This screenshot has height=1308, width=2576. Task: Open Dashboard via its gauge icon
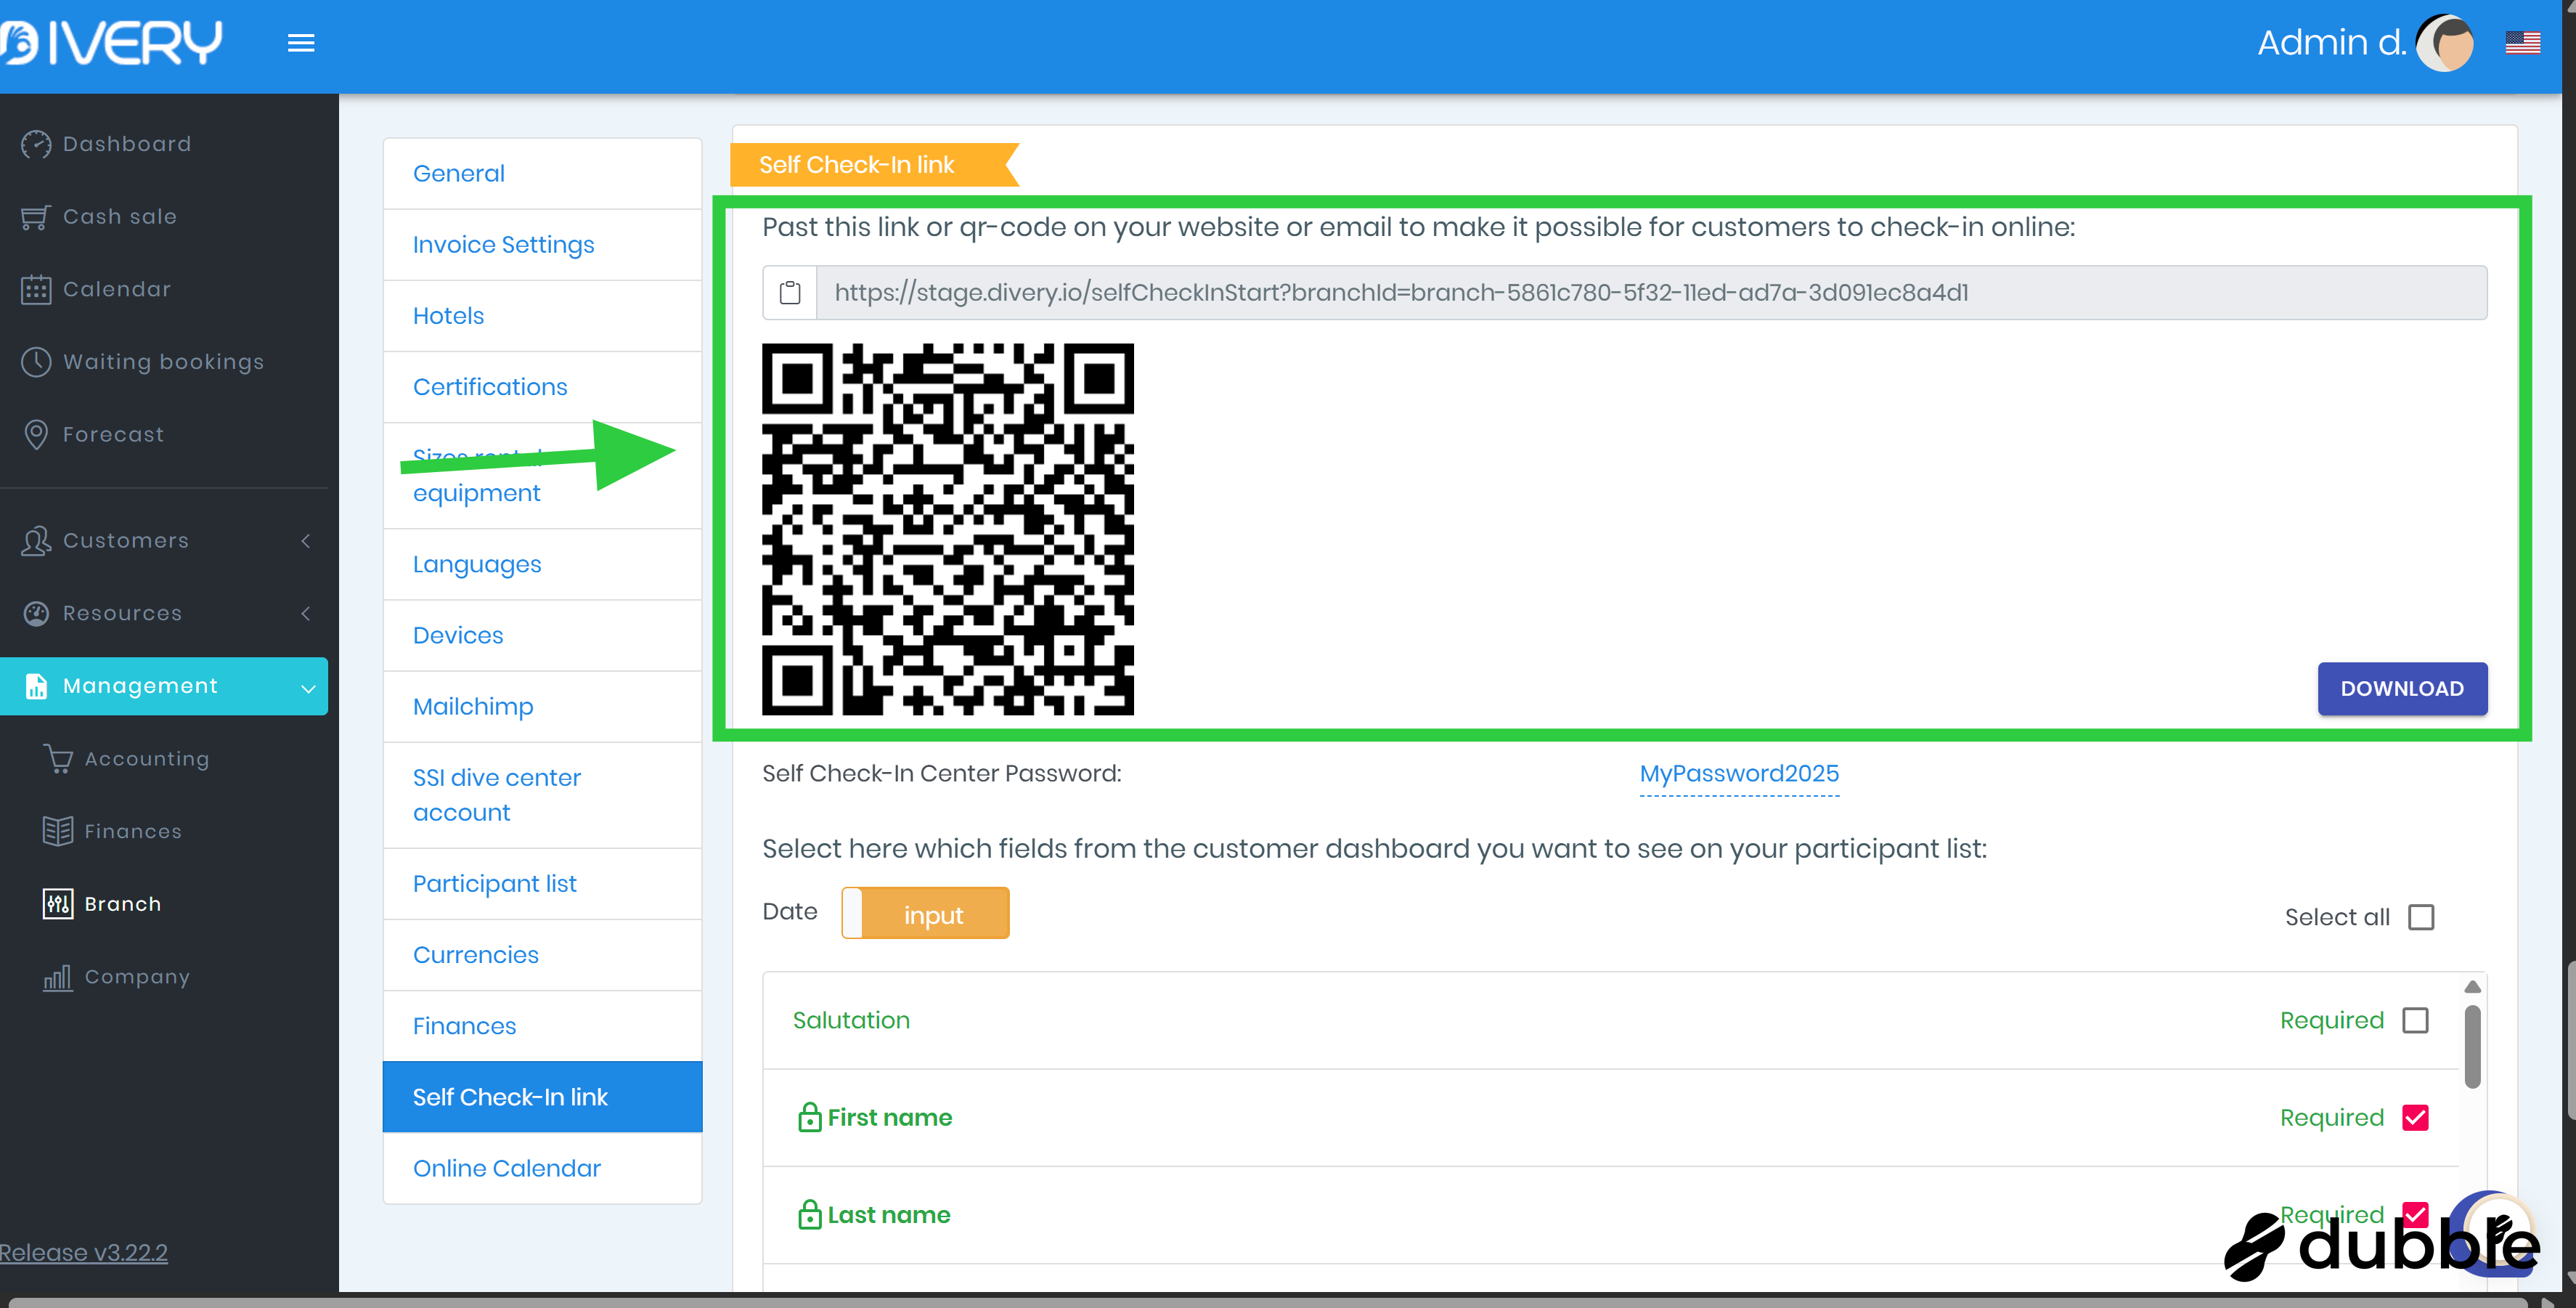pyautogui.click(x=36, y=144)
